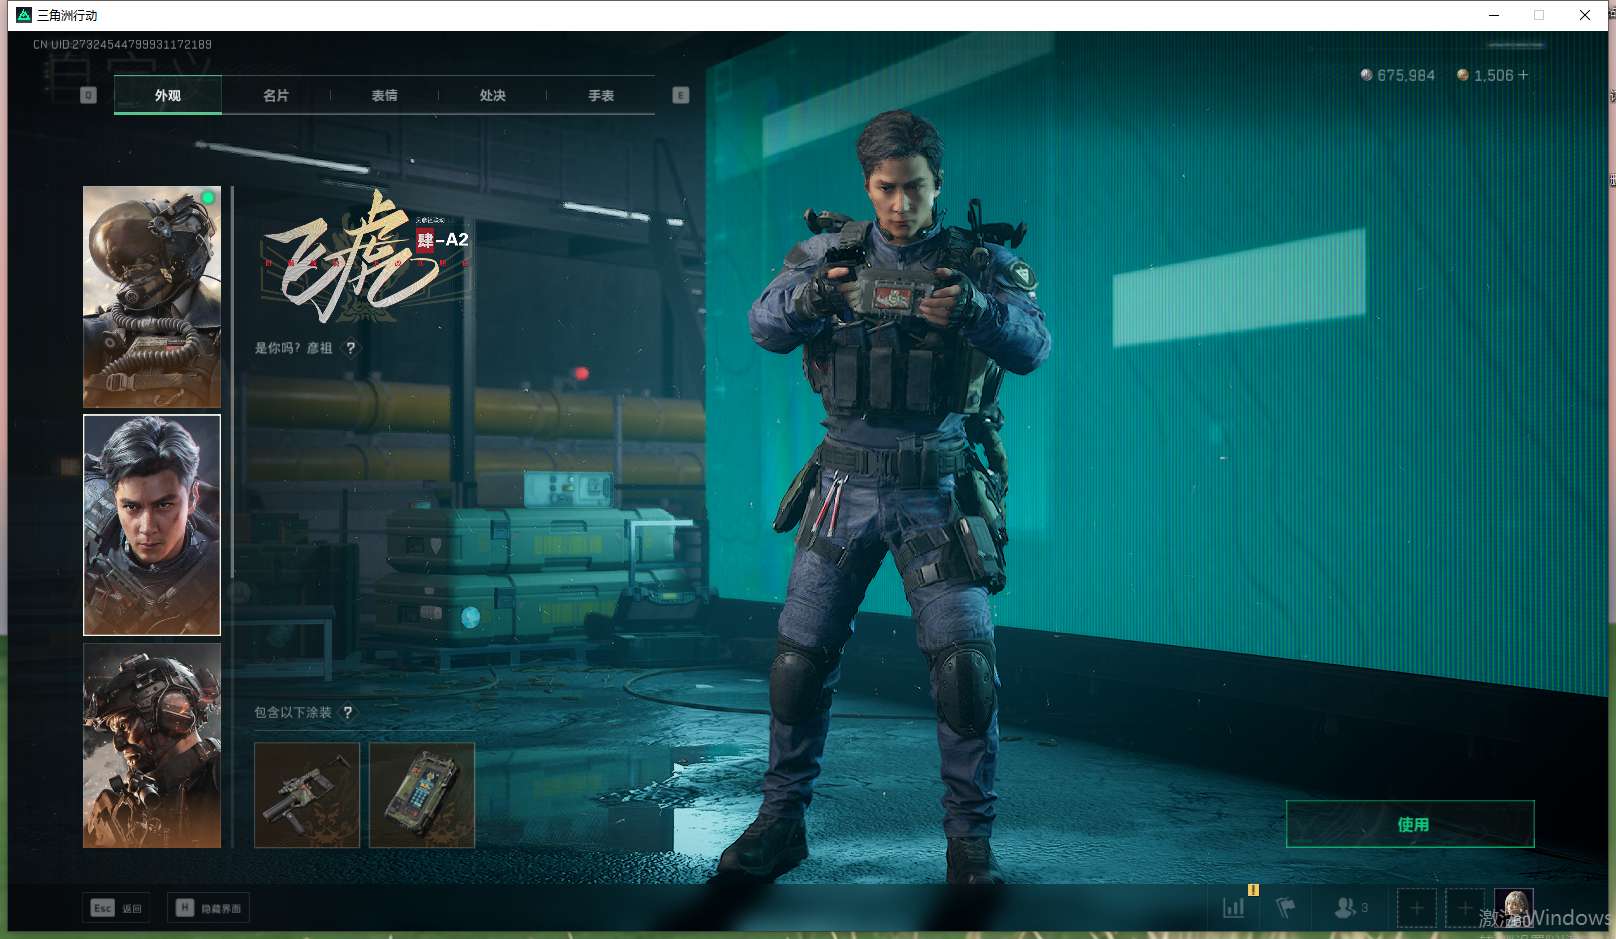
Task: Open the flags icon in bottom bar
Action: (1286, 908)
